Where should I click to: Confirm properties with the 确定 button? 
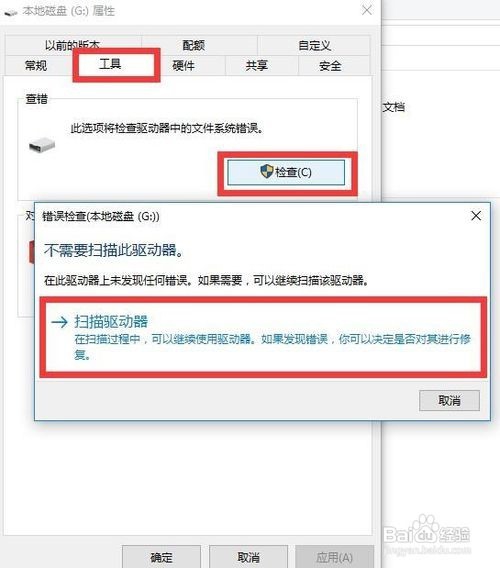coord(161,556)
